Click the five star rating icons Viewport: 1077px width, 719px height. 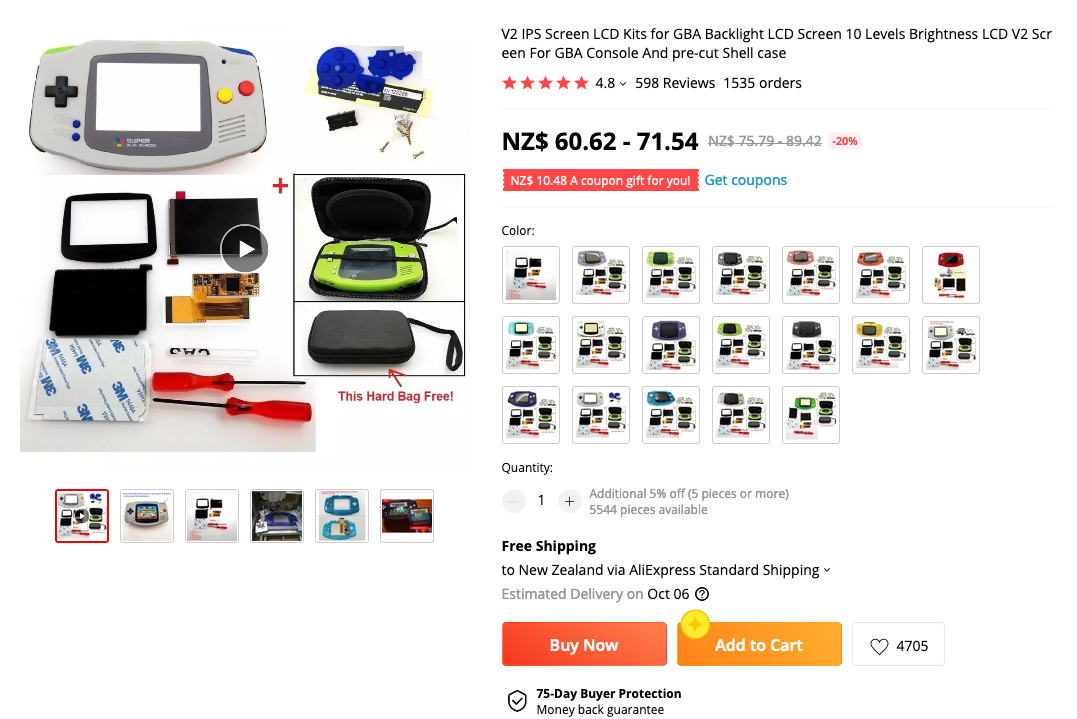pos(545,83)
